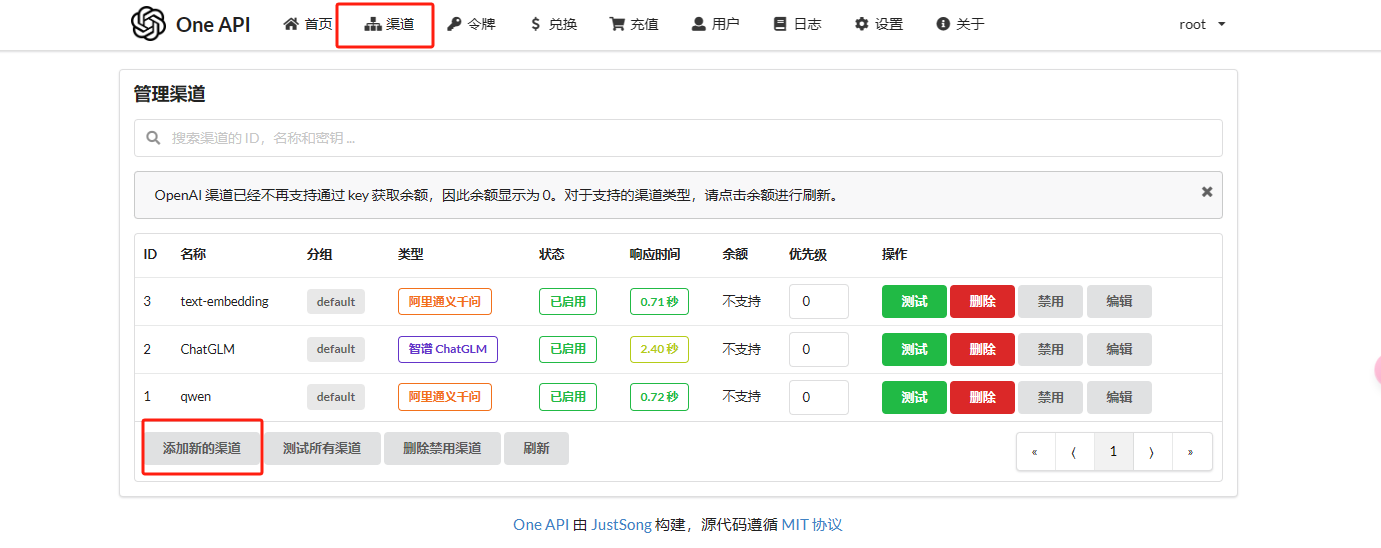Click the qwen channel name
Screen dimensions: 1381x548
(x=196, y=397)
